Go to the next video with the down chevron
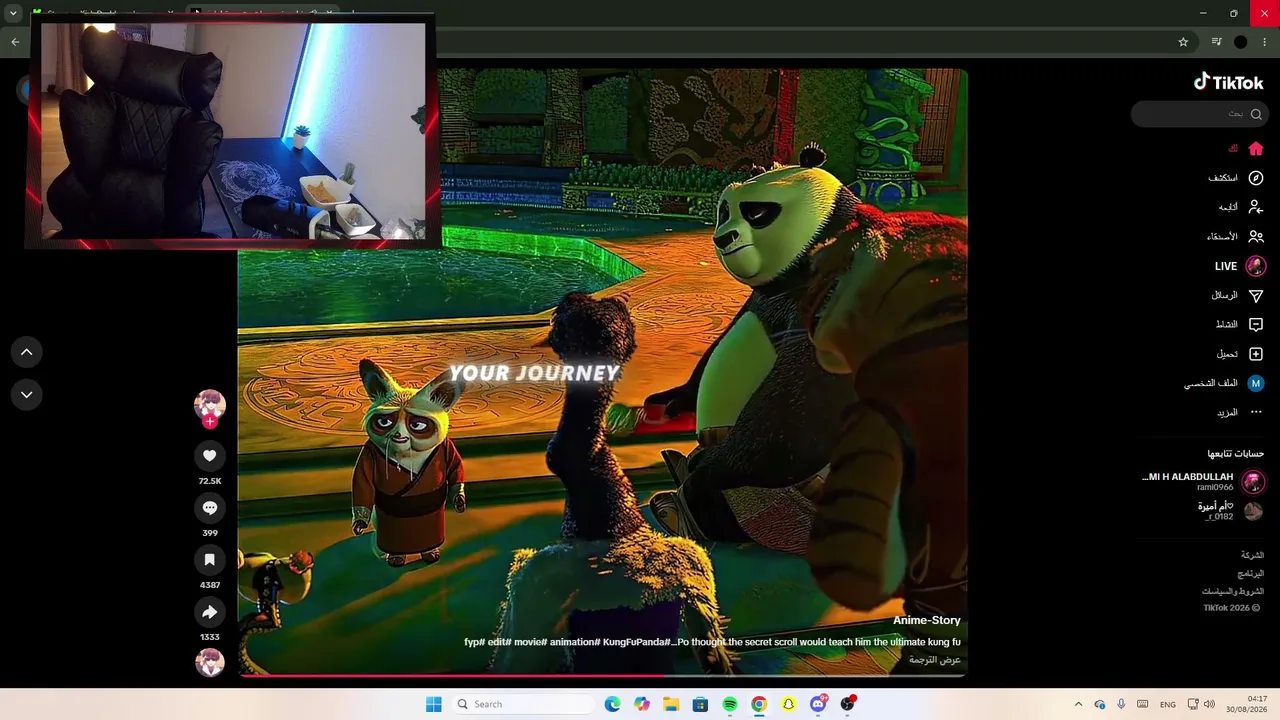The width and height of the screenshot is (1280, 720). (x=27, y=395)
